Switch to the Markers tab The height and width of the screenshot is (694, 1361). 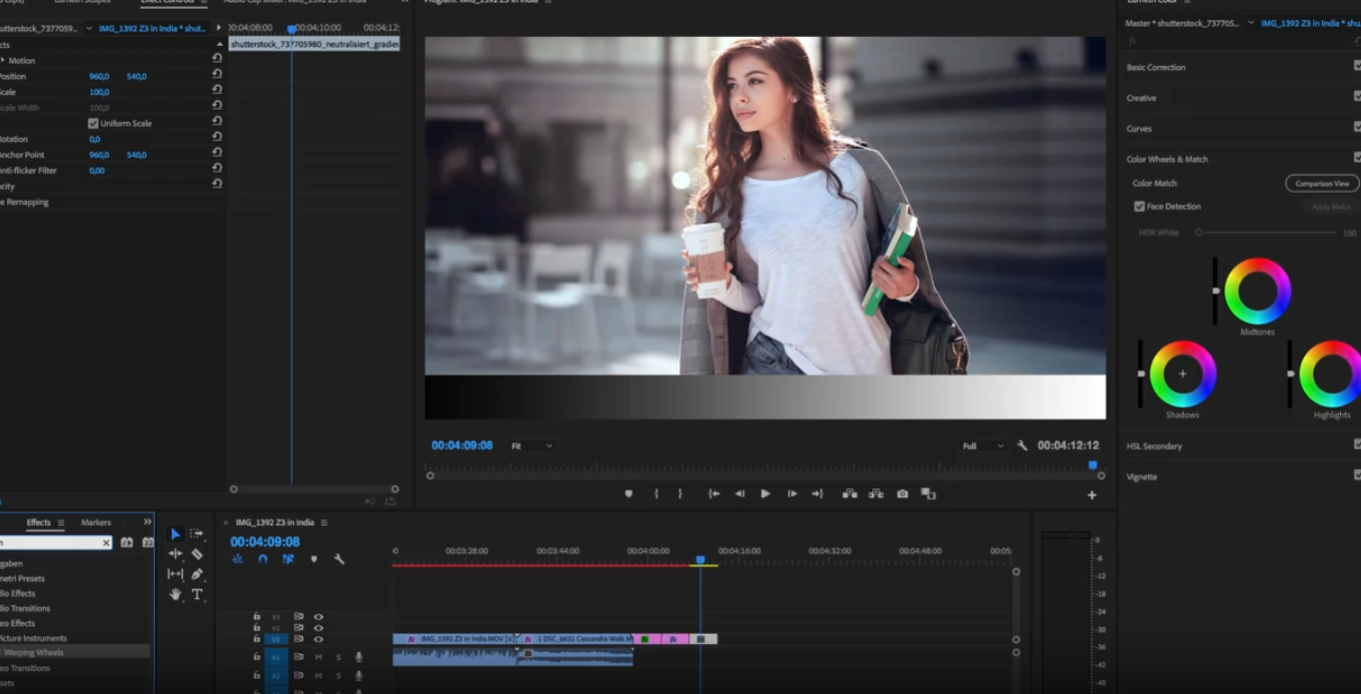[96, 523]
